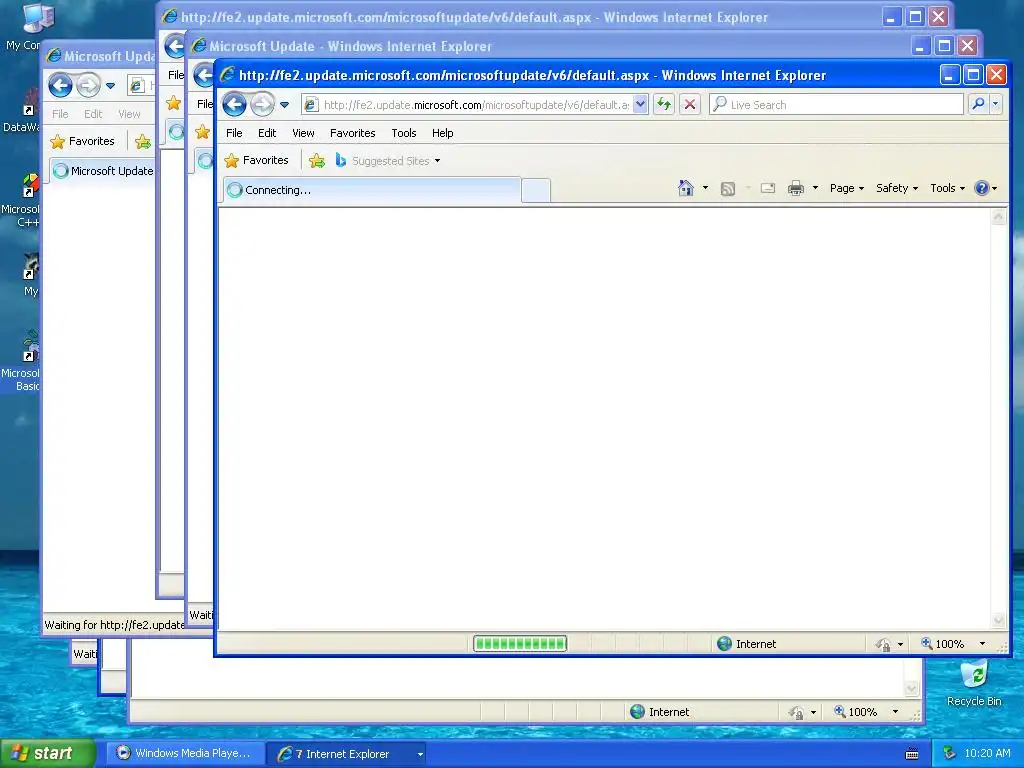This screenshot has width=1024, height=768.
Task: Open View menu in leftmost Microsoft Update window
Action: pos(129,114)
